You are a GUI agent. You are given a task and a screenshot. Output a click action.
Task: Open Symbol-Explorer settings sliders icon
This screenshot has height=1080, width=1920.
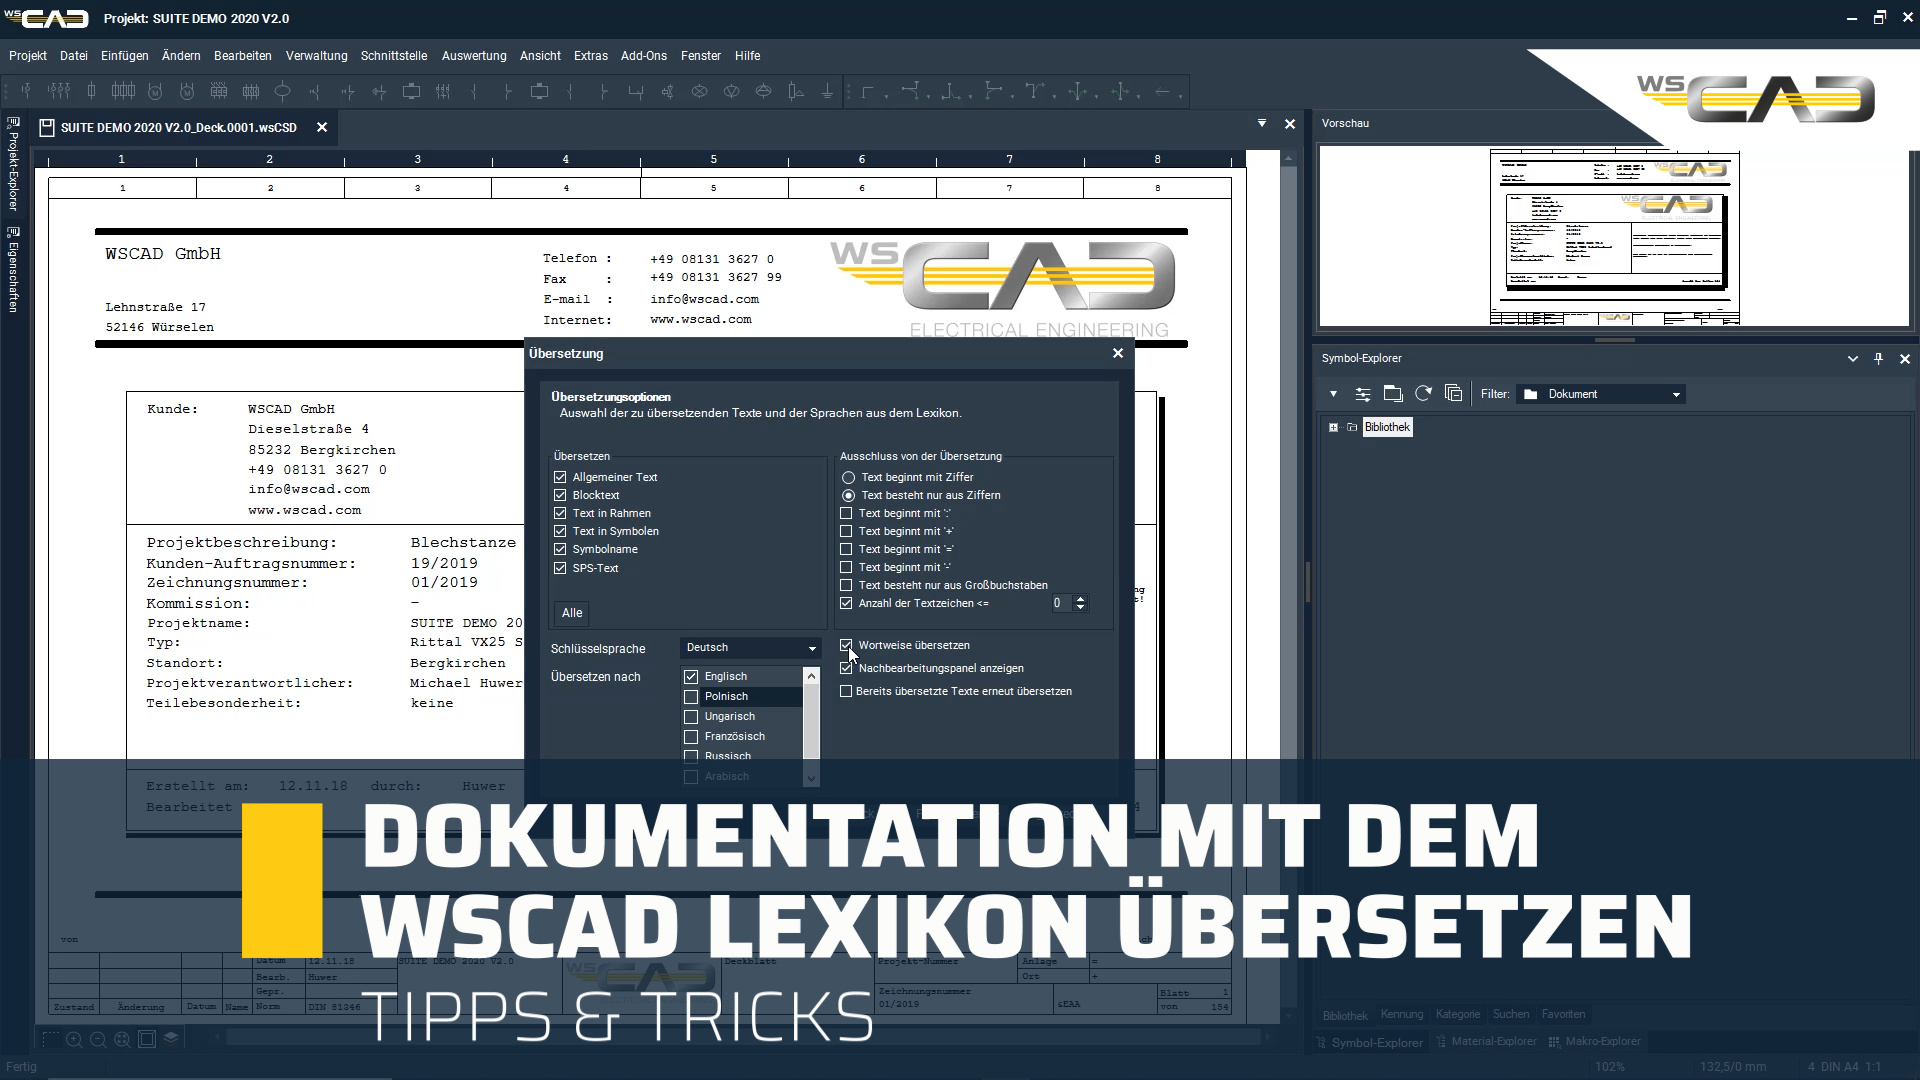[x=1362, y=394]
